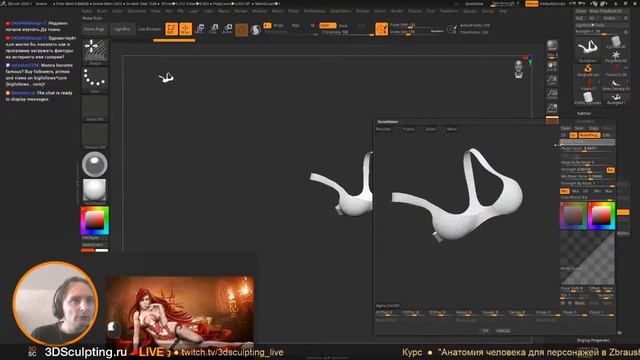The width and height of the screenshot is (640, 360).
Task: Select the SimpleBrush tool thumbnail
Action: click(588, 70)
